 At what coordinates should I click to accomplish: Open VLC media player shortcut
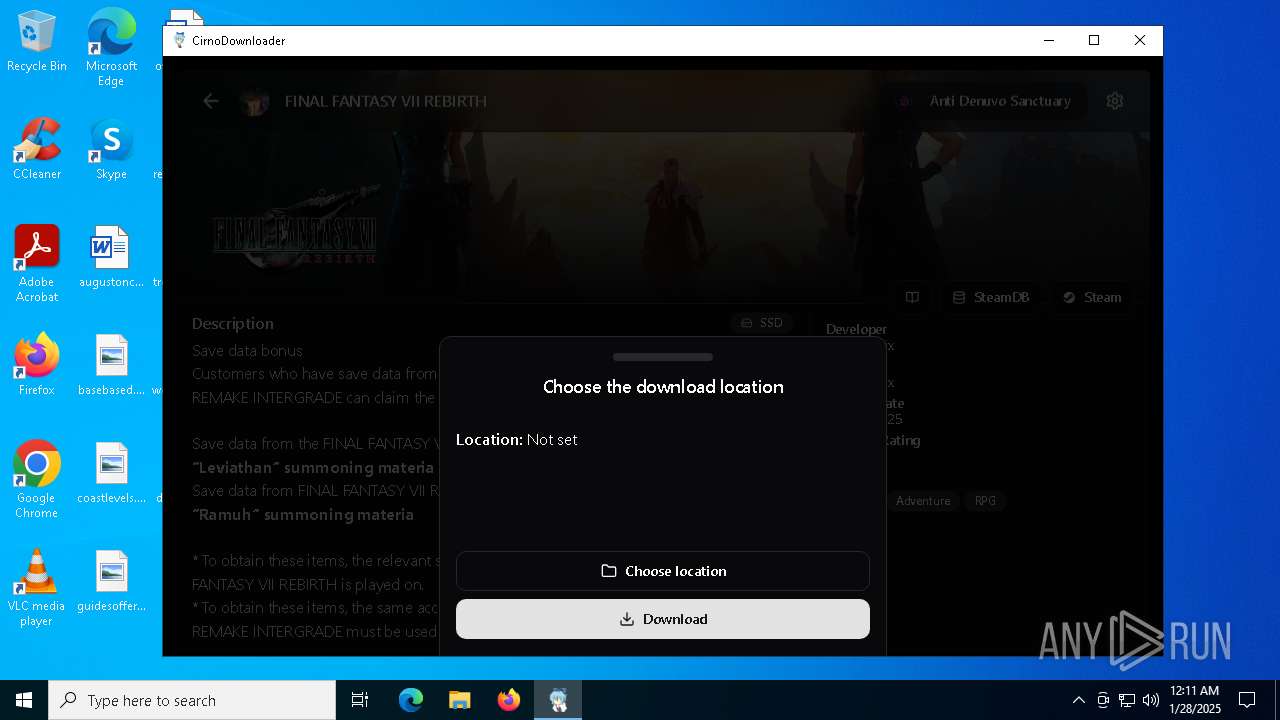point(37,589)
